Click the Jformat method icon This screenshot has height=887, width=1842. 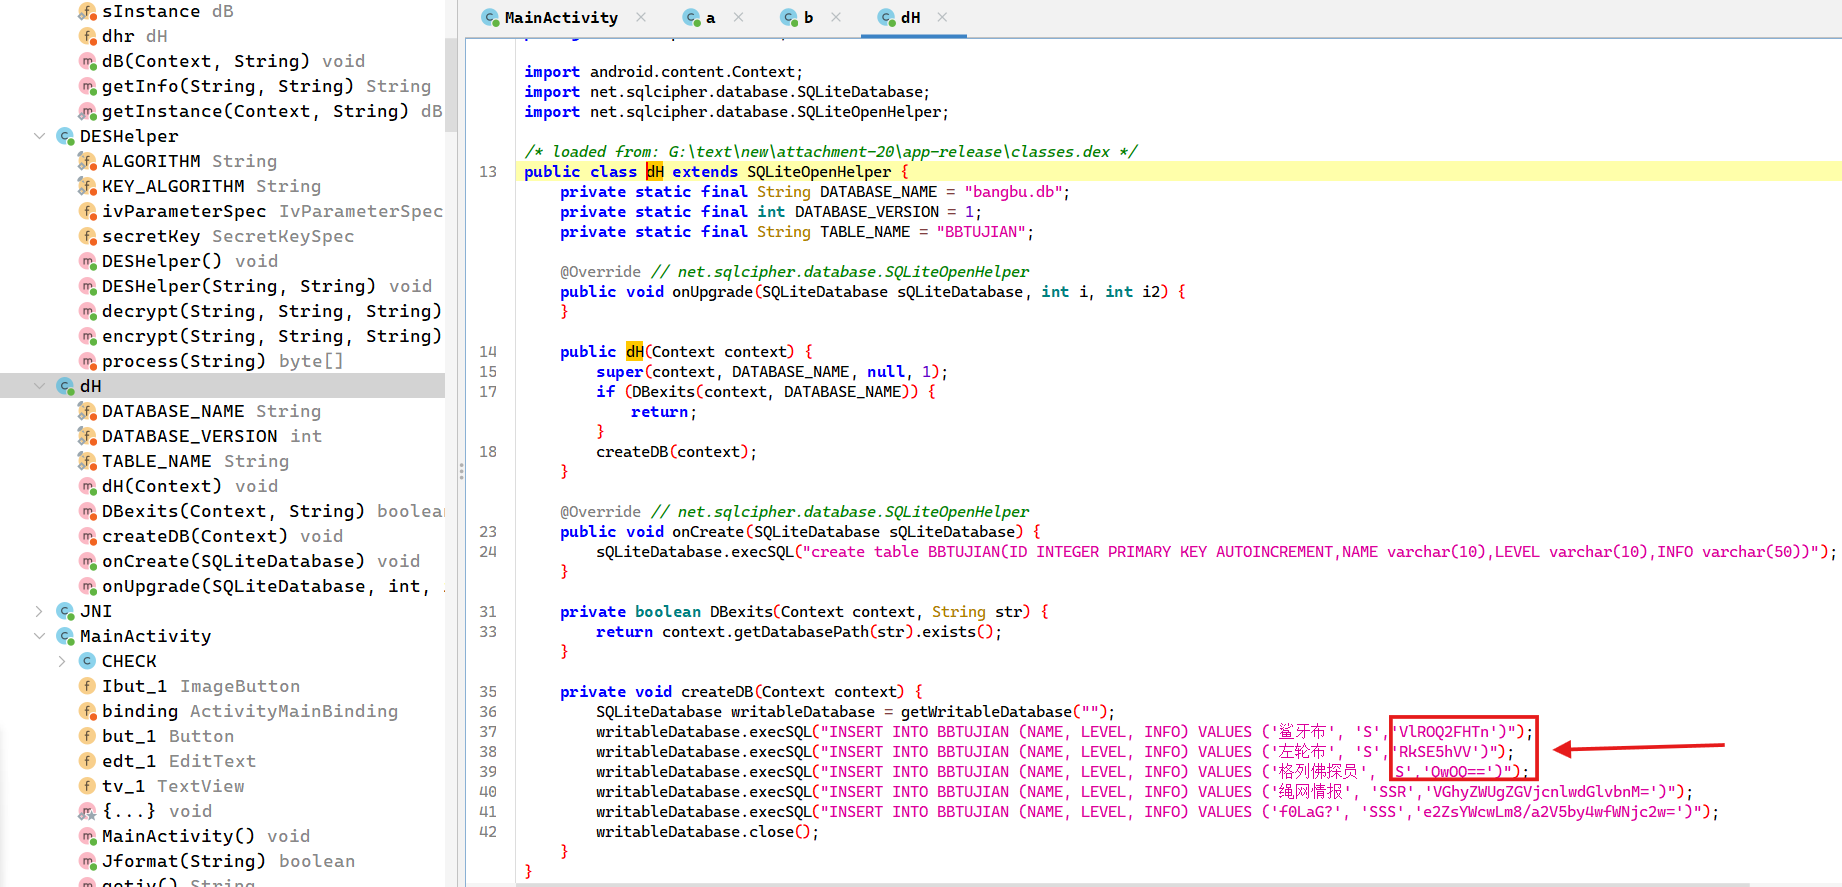87,861
